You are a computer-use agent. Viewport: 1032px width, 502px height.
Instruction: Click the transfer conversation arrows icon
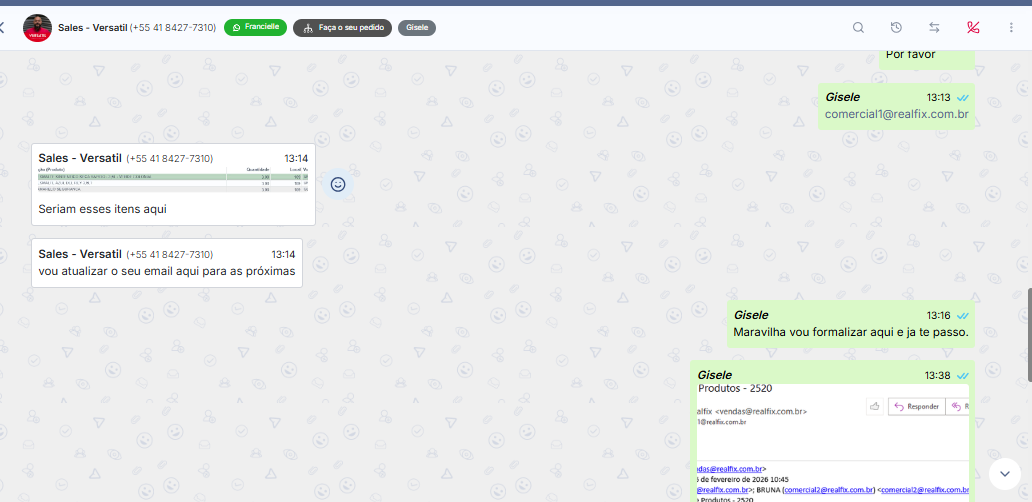coord(934,28)
